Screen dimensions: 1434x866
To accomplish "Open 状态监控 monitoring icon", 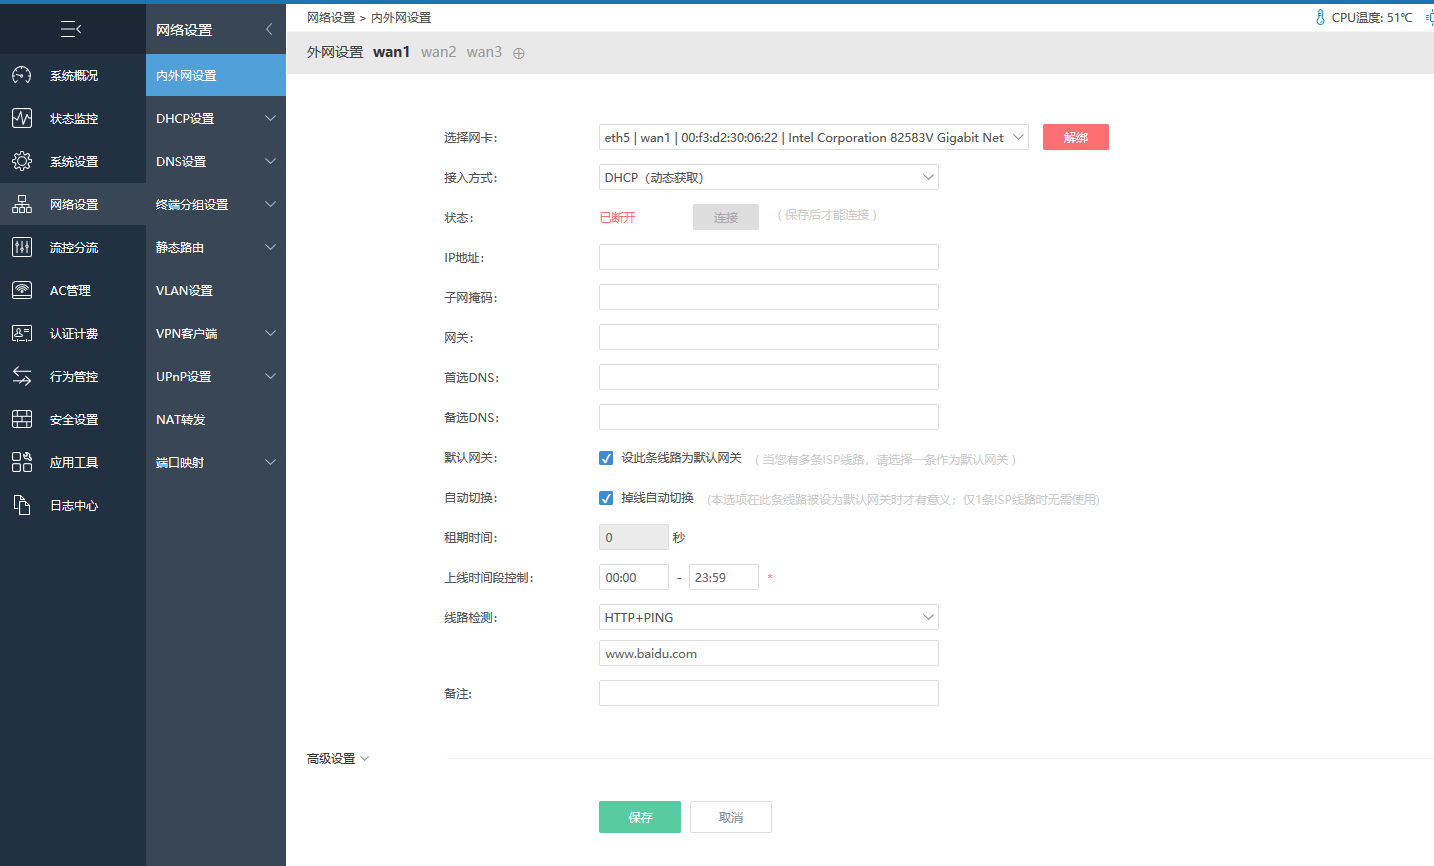I will [x=22, y=119].
